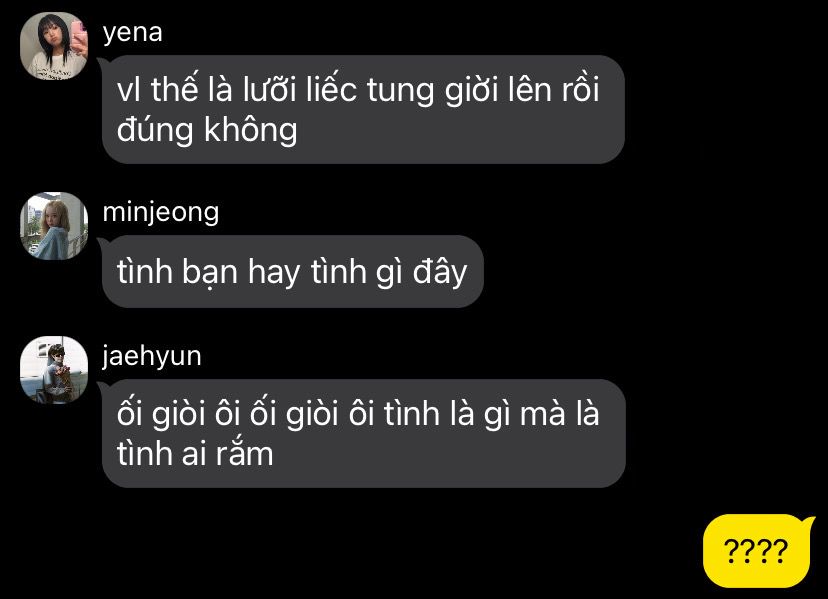Select the yellow ???? sent message bubble
Image resolution: width=828 pixels, height=599 pixels.
(757, 551)
